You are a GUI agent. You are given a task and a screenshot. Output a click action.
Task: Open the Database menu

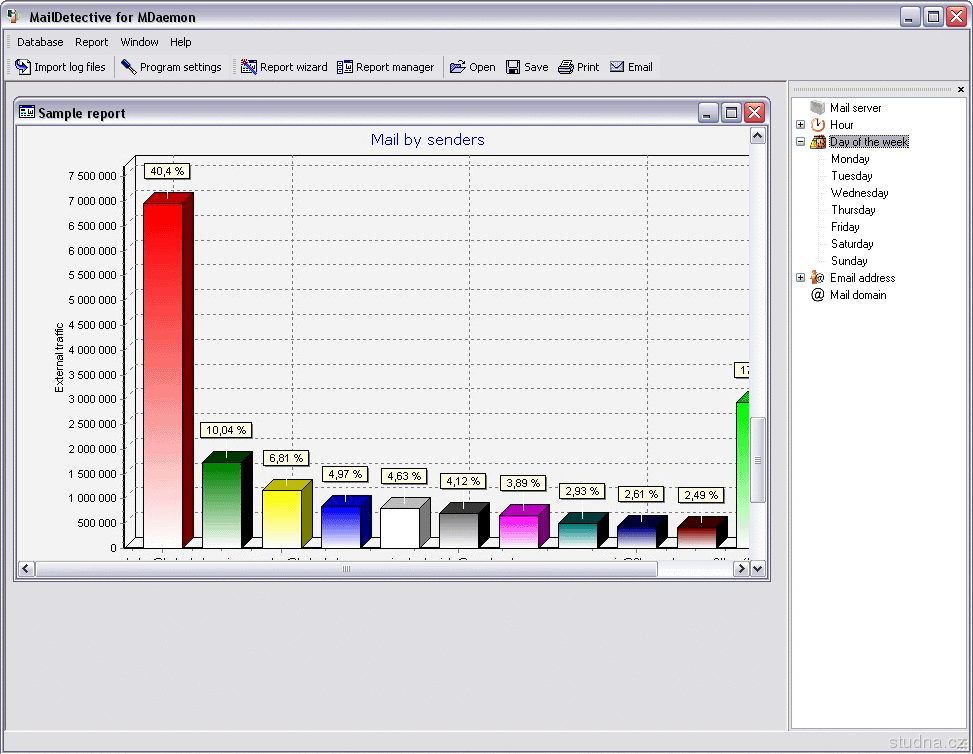40,42
